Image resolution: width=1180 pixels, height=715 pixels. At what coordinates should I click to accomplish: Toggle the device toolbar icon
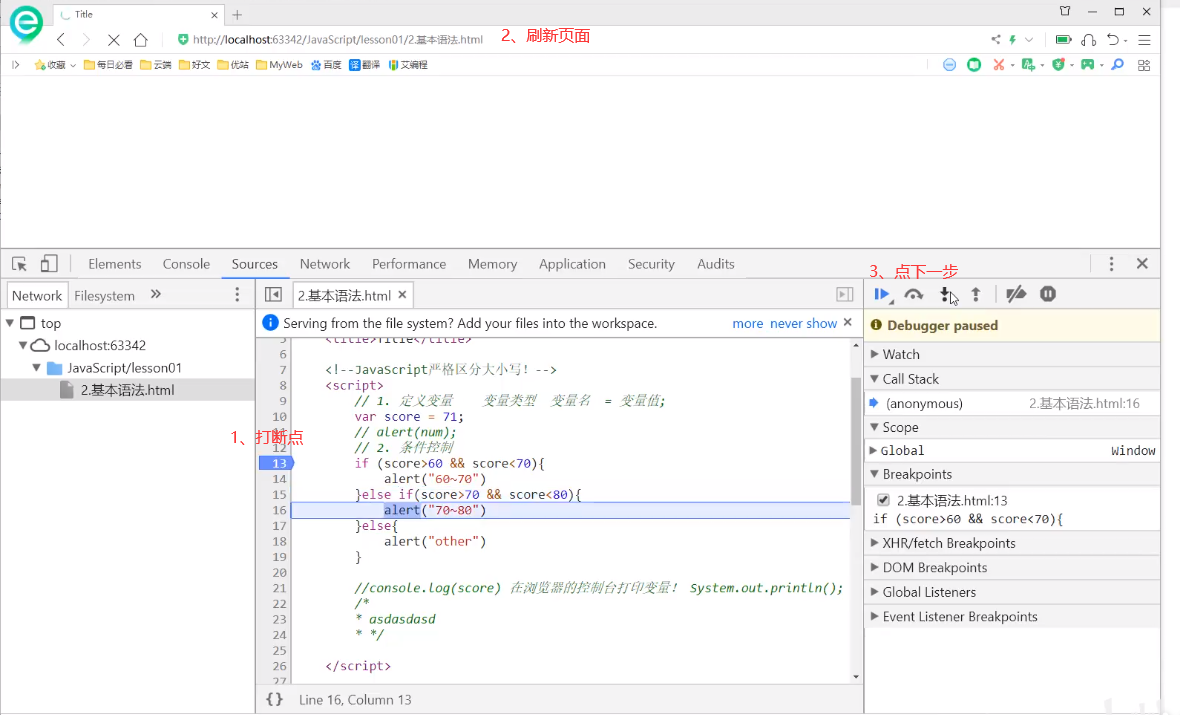click(x=49, y=264)
